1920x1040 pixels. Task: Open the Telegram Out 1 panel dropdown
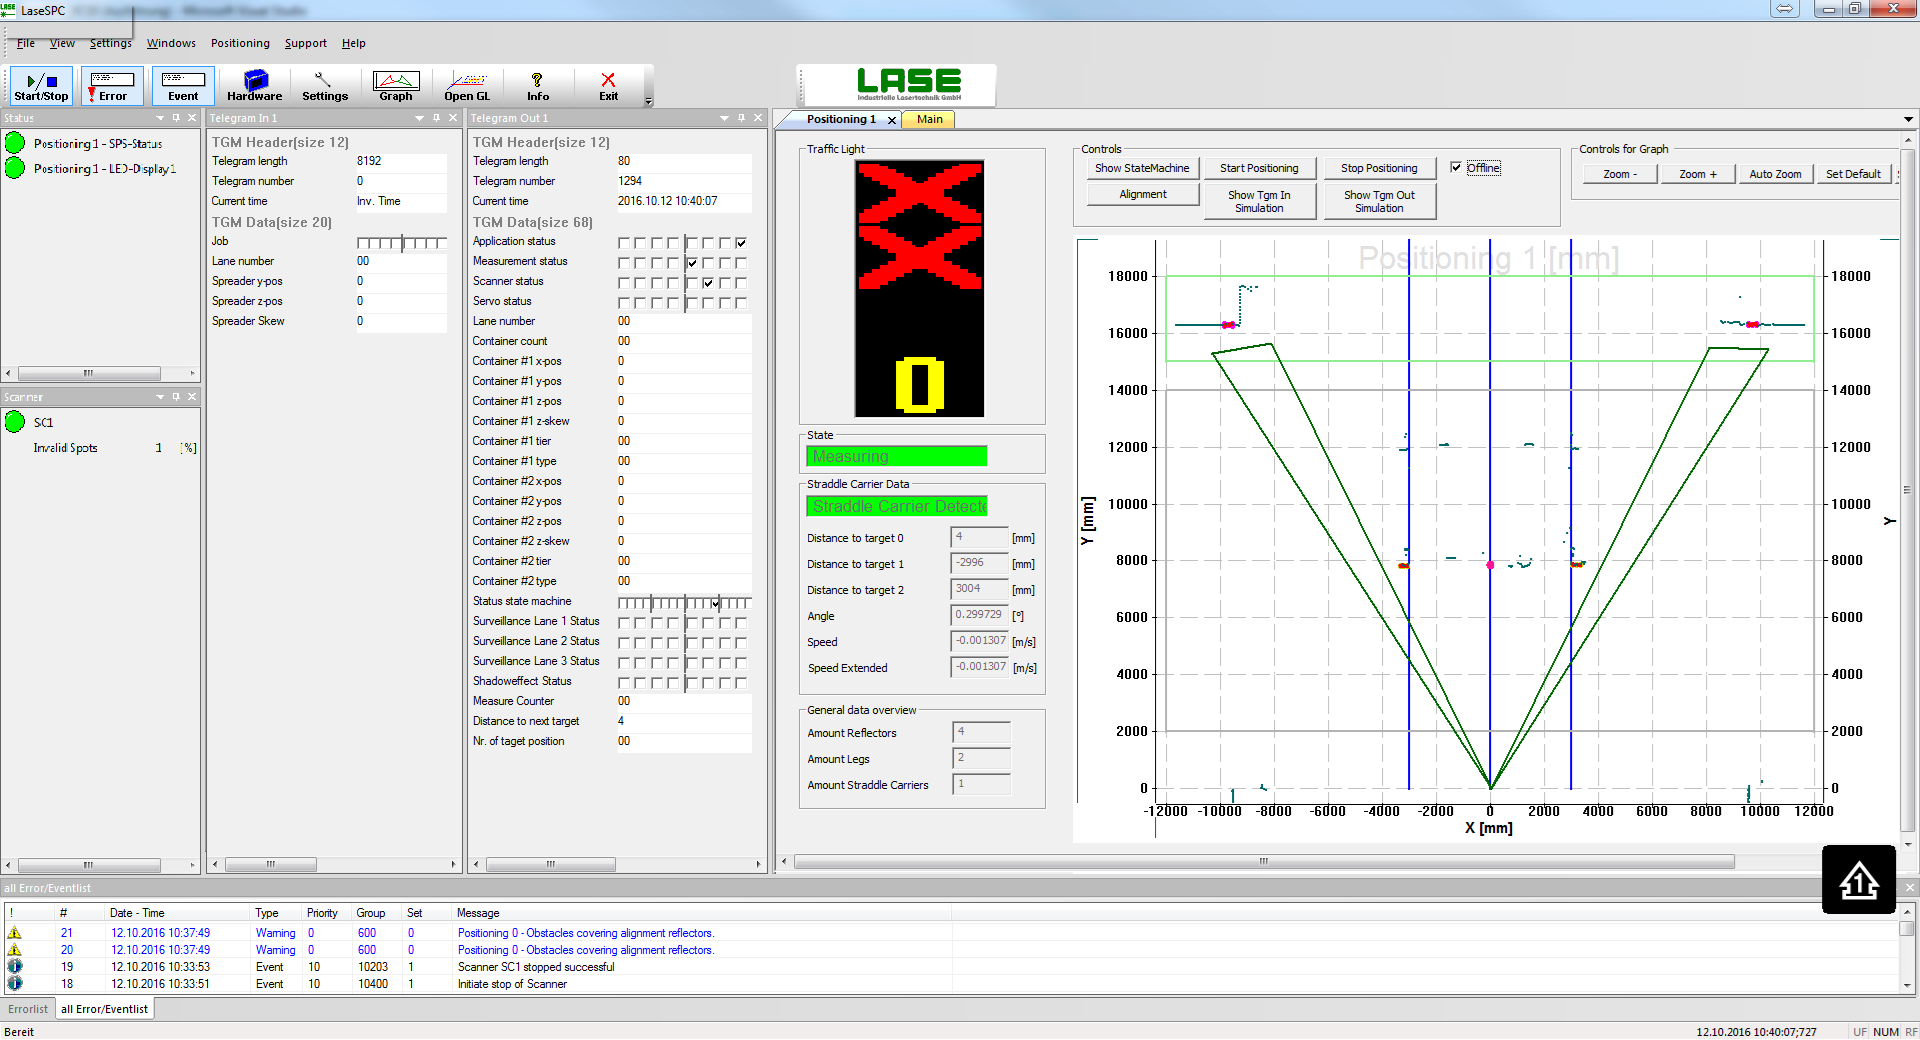pos(724,118)
